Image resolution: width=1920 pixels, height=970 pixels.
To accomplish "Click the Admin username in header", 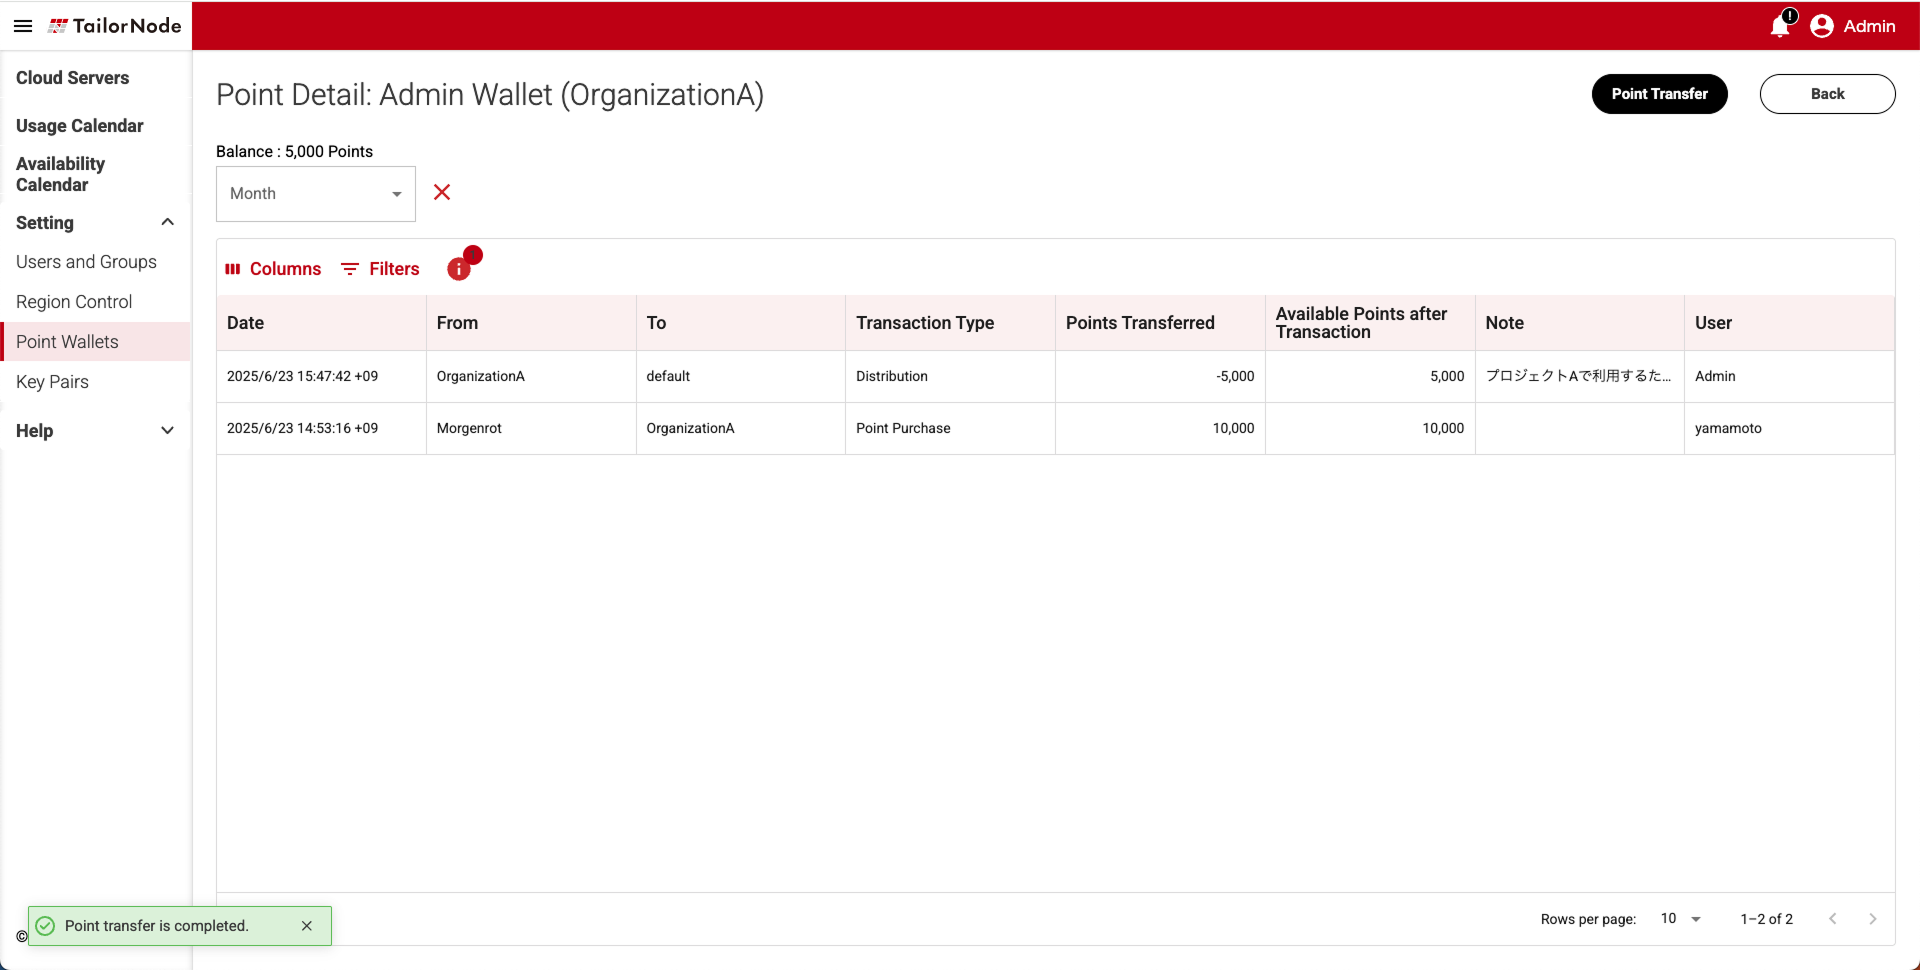I will click(x=1869, y=26).
